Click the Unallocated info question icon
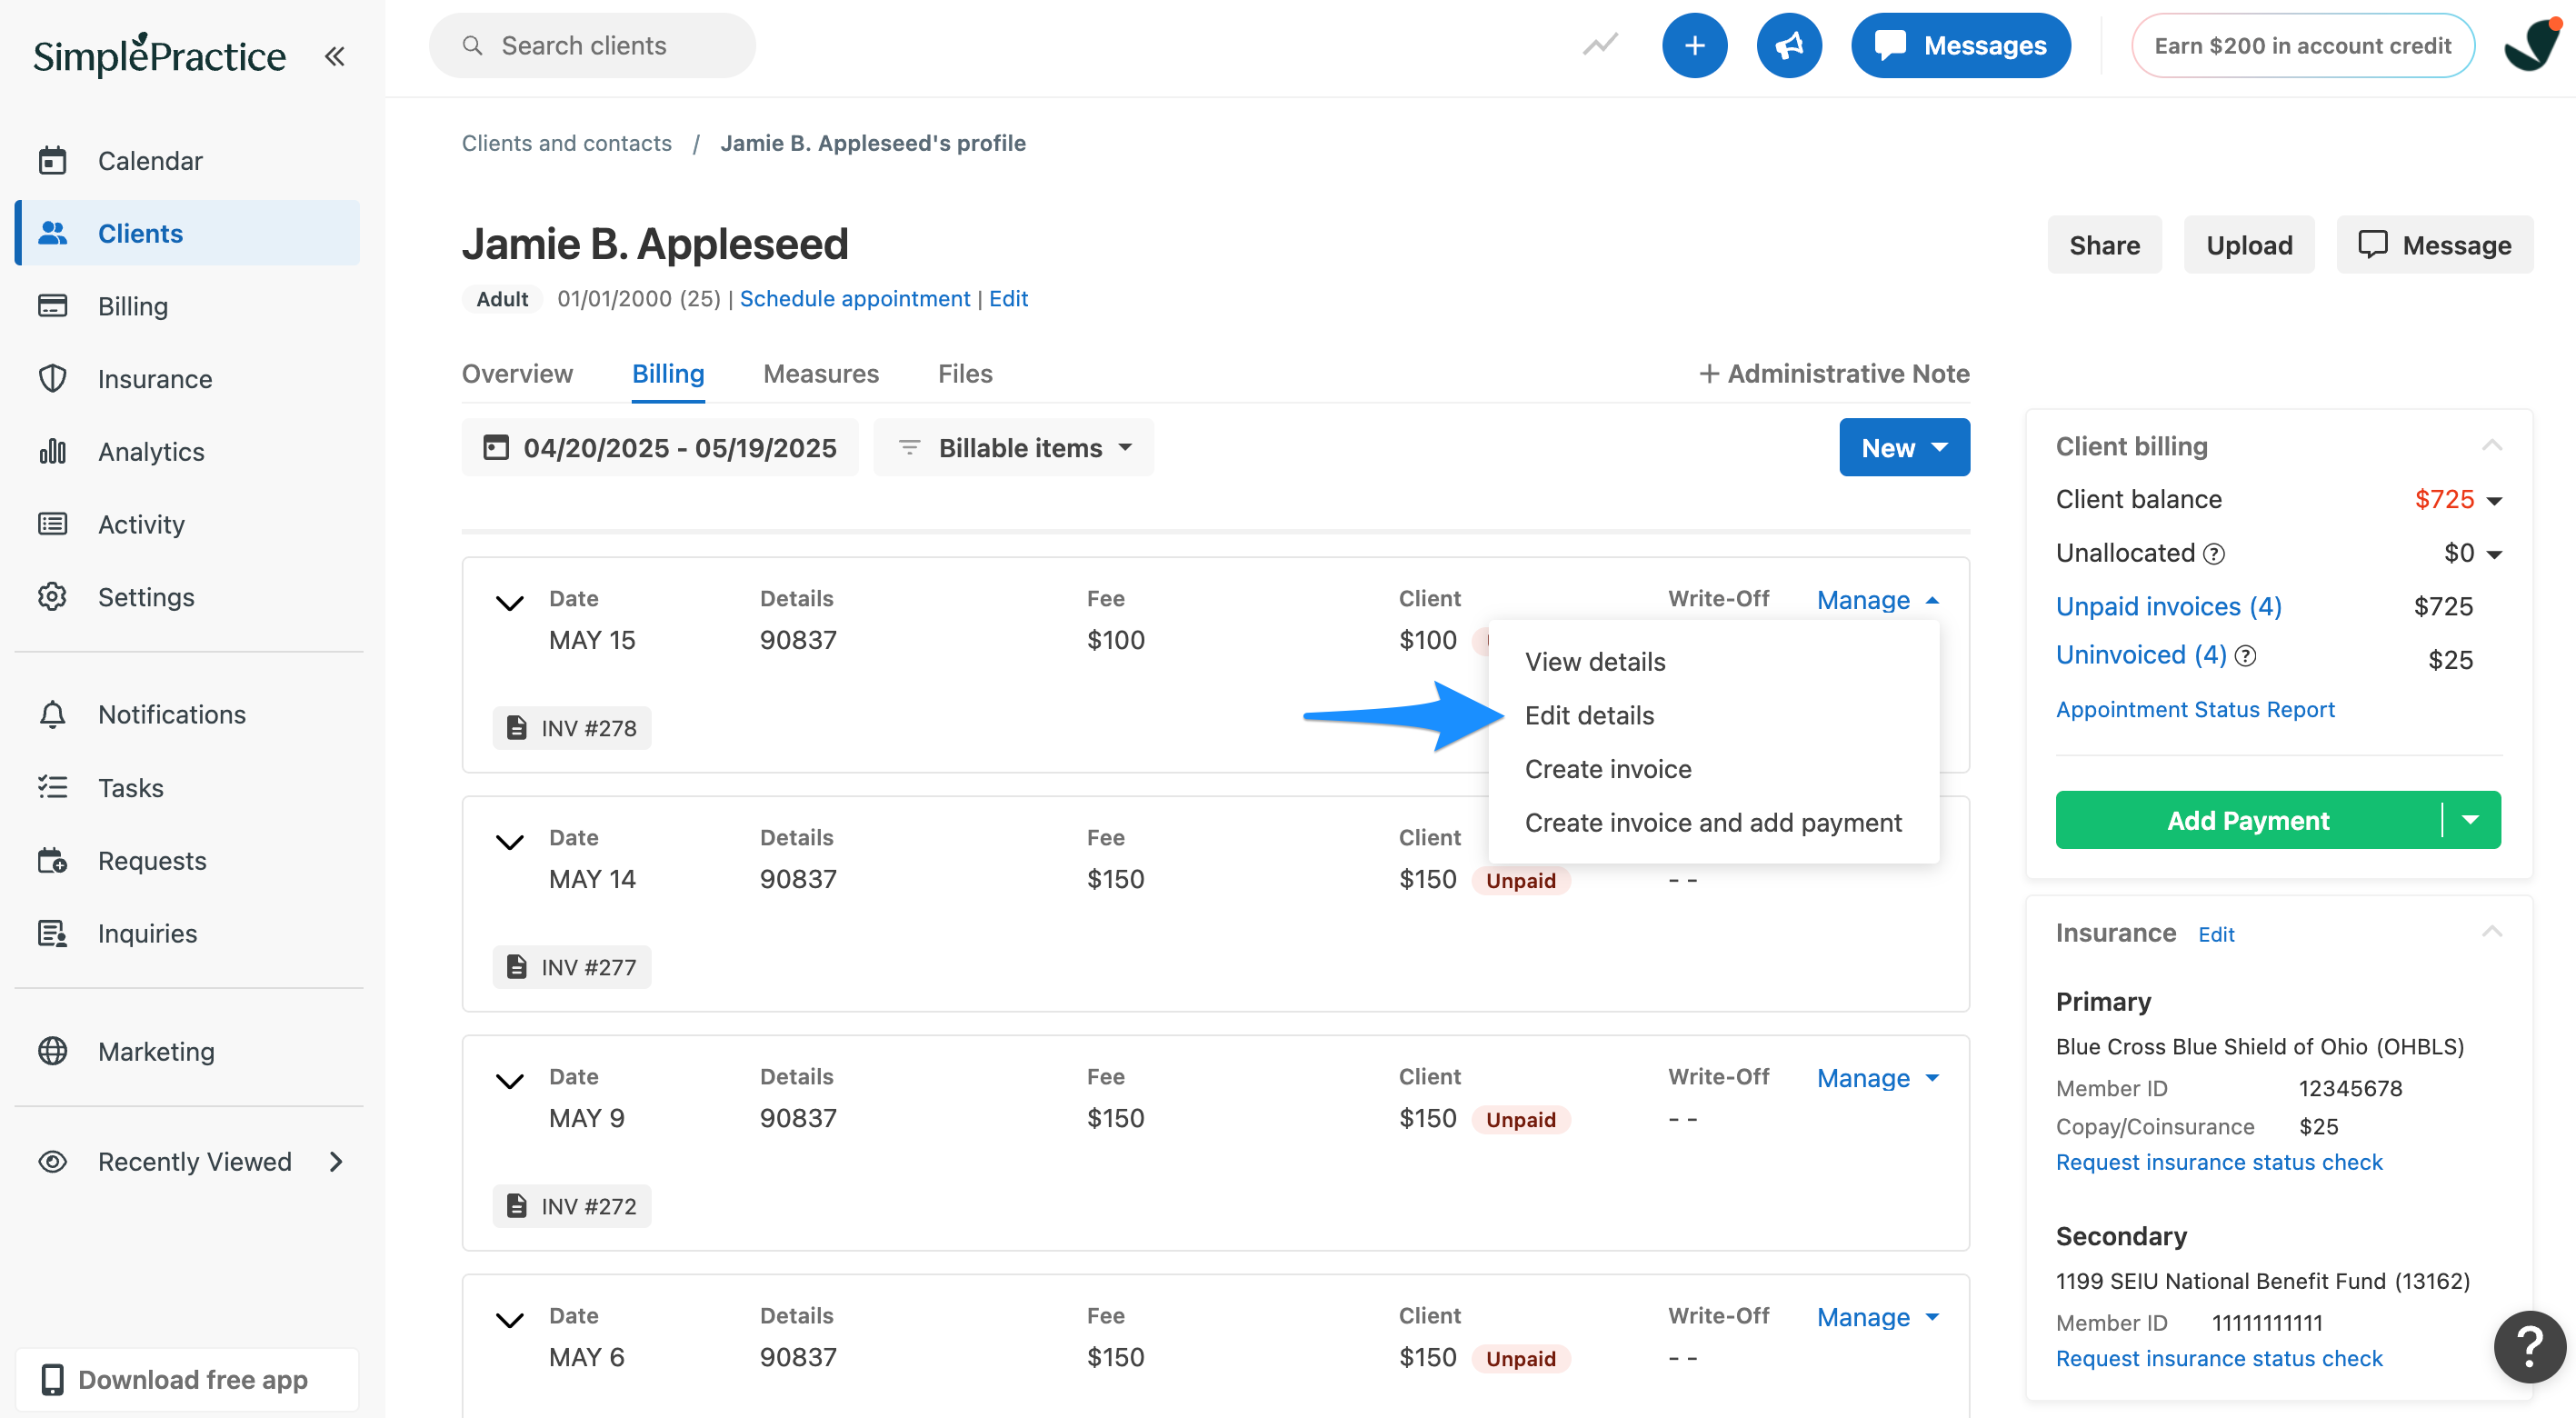Image resolution: width=2576 pixels, height=1418 pixels. 2214,554
